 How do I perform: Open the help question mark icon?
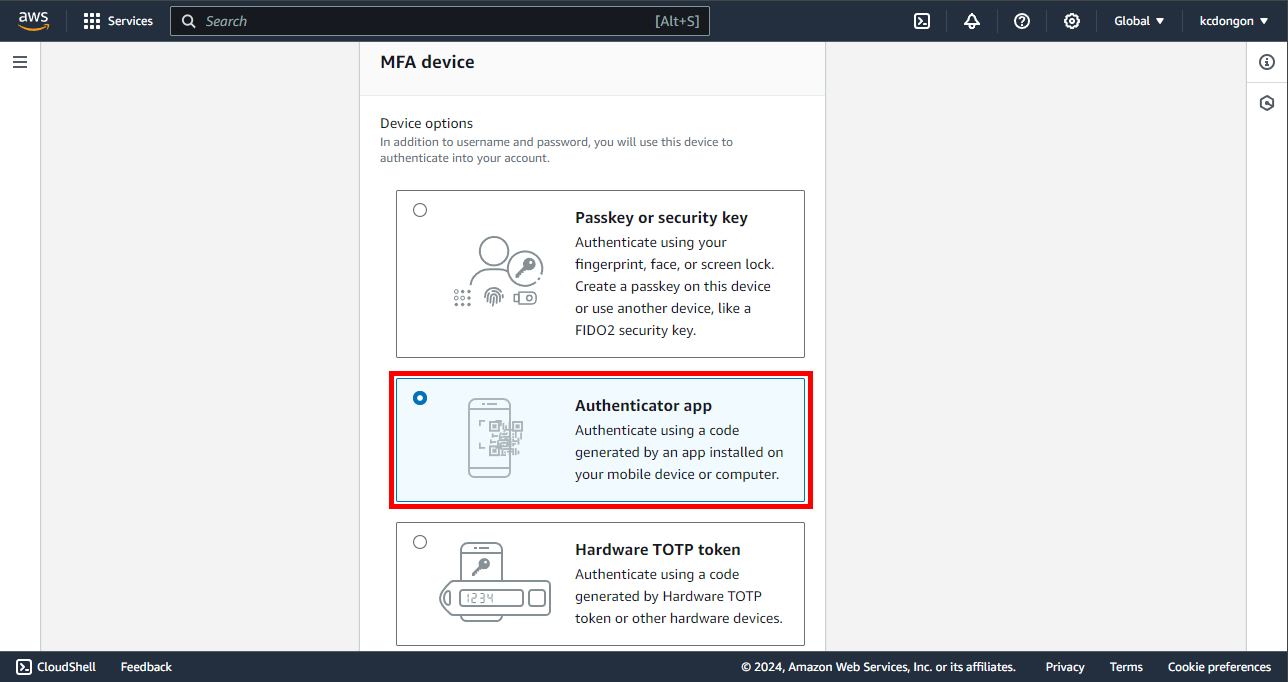[1022, 21]
